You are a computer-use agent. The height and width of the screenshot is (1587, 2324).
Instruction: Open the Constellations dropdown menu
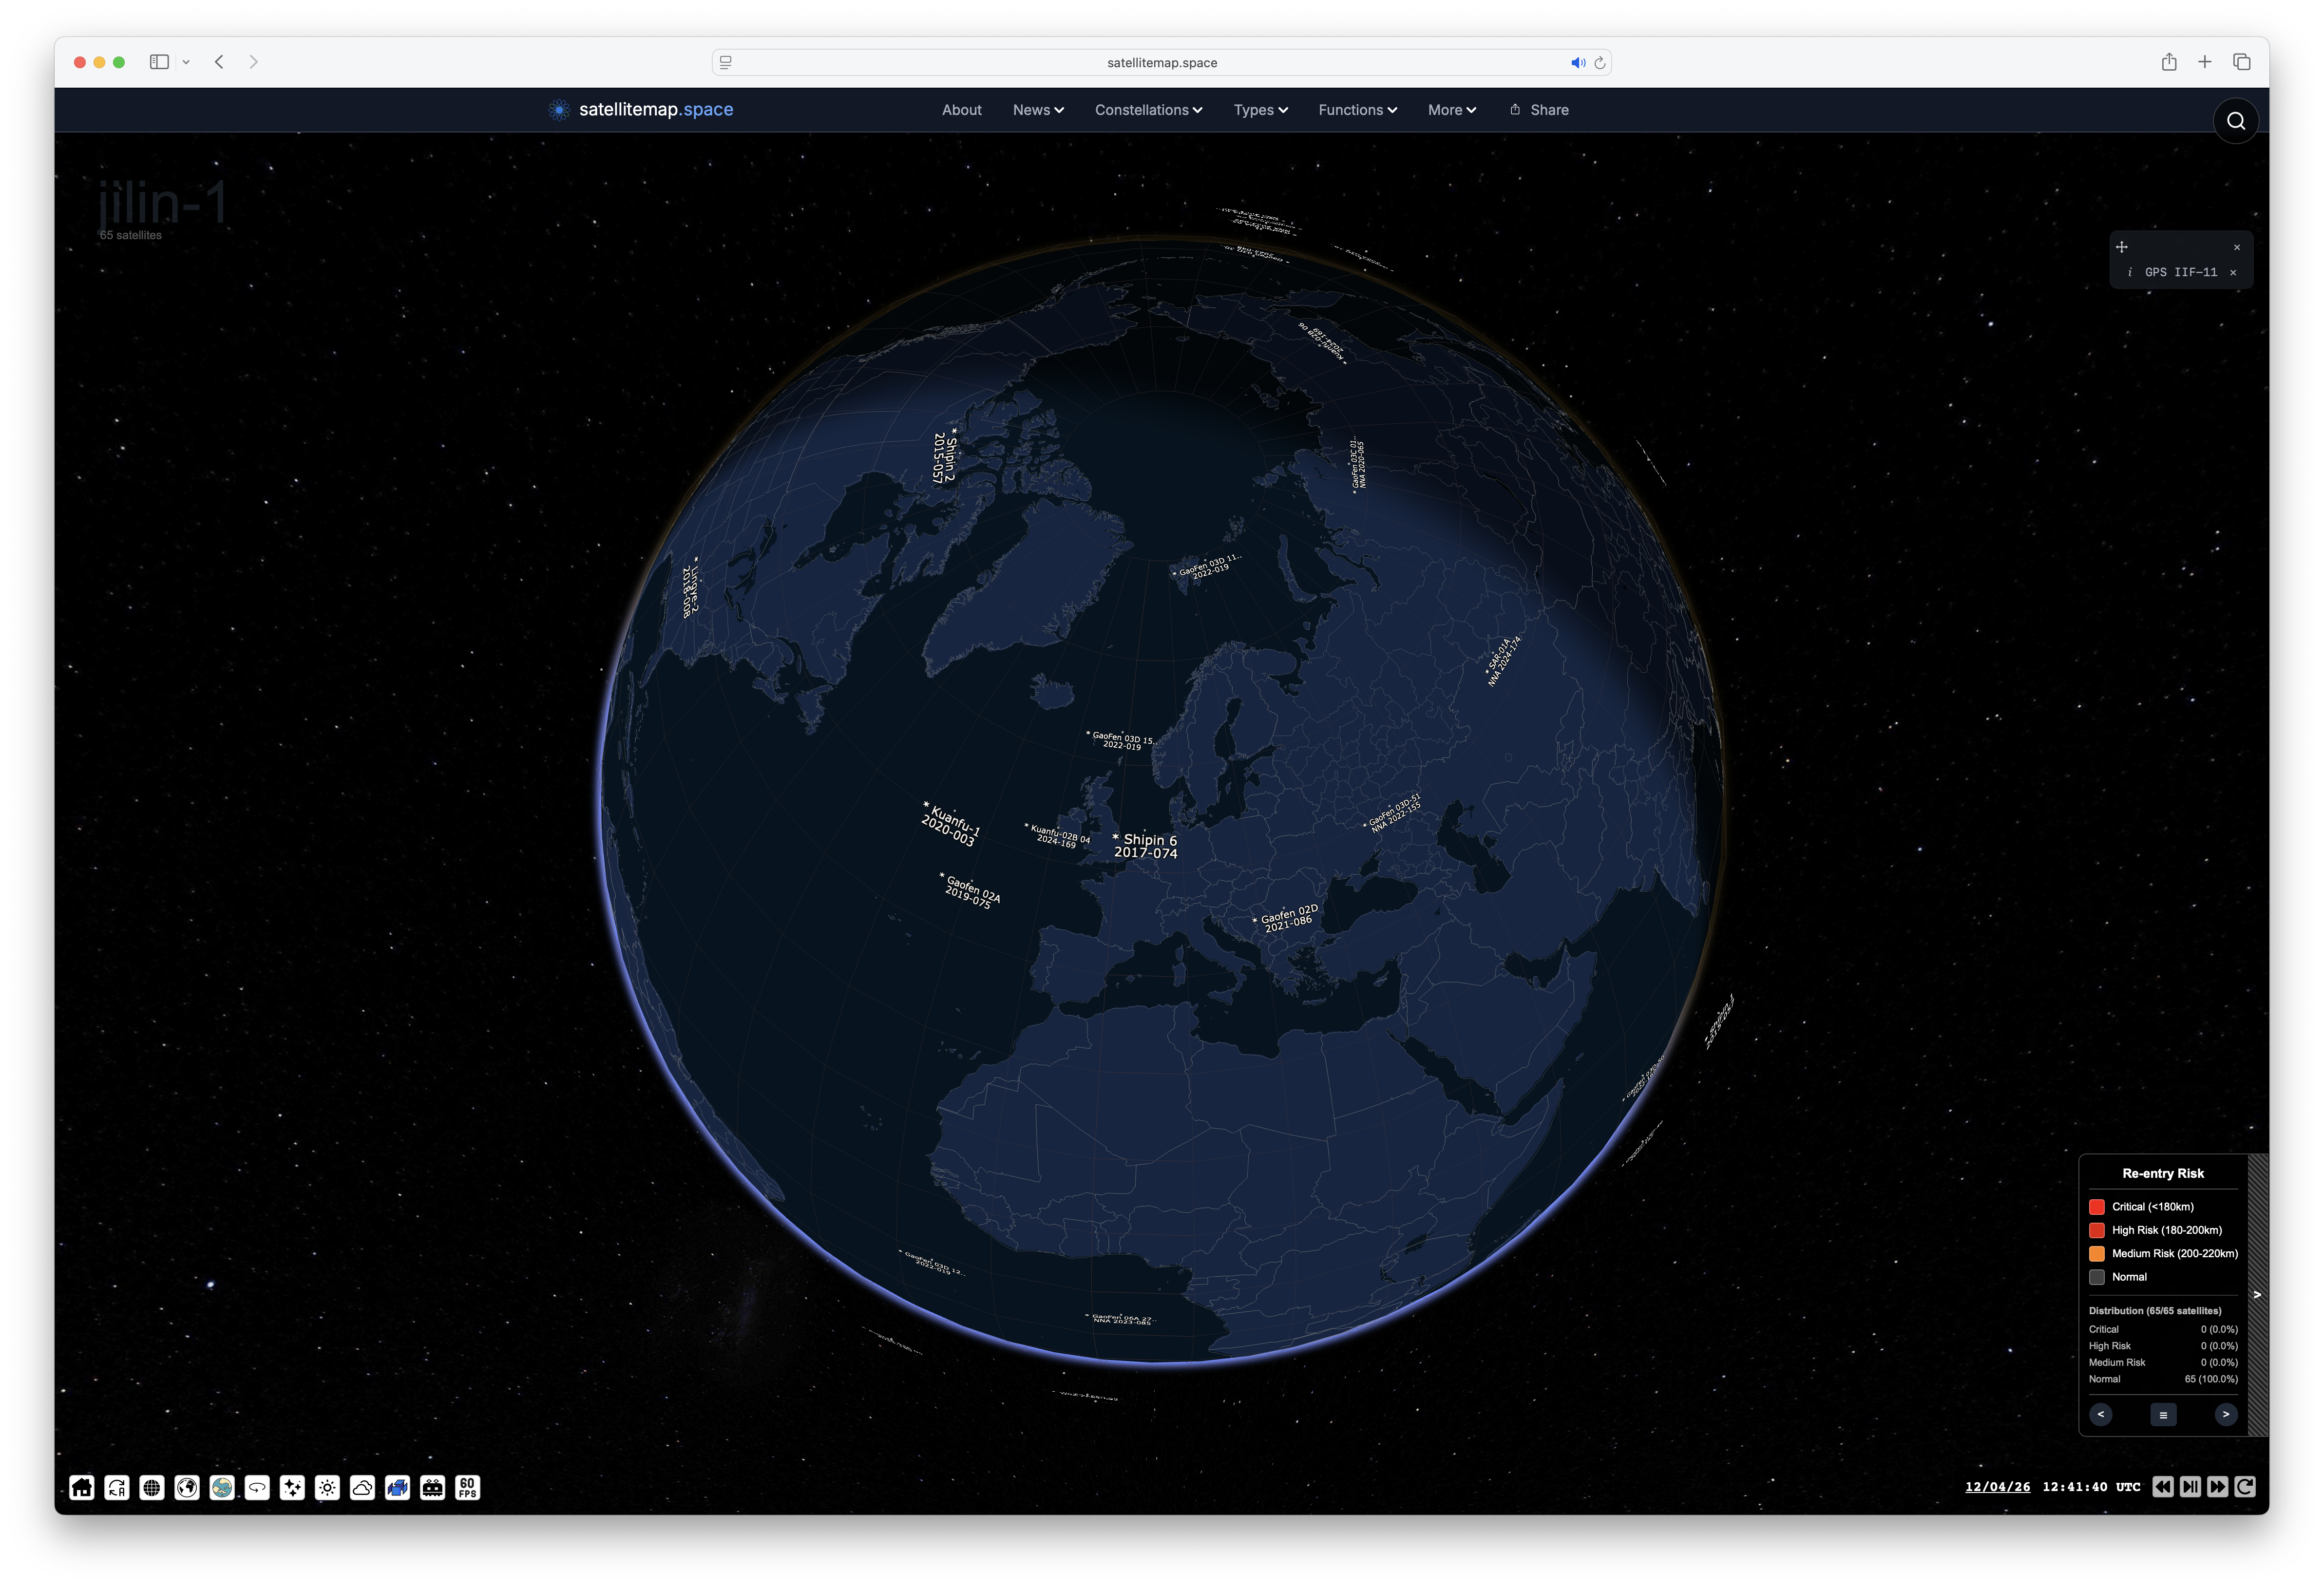click(x=1148, y=110)
